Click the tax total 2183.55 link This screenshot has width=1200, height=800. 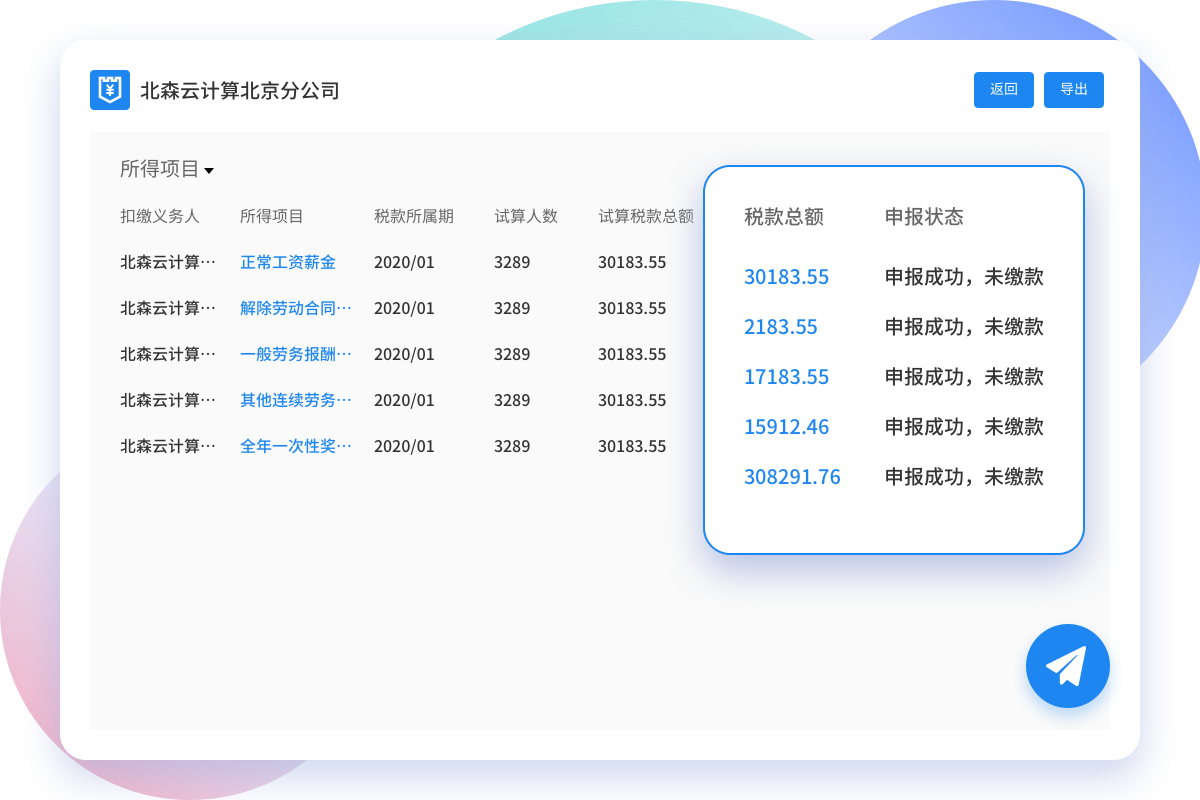click(780, 327)
